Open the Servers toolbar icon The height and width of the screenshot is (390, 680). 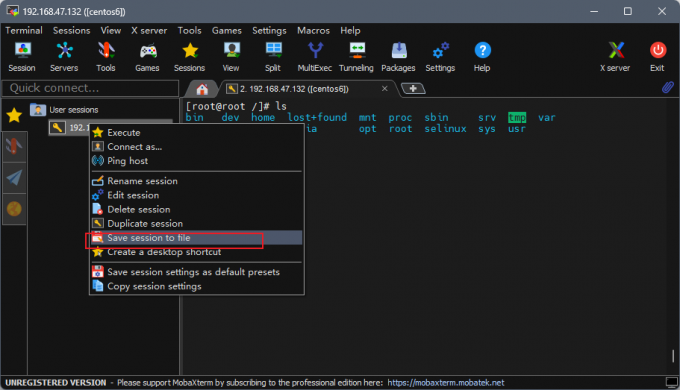[x=64, y=57]
